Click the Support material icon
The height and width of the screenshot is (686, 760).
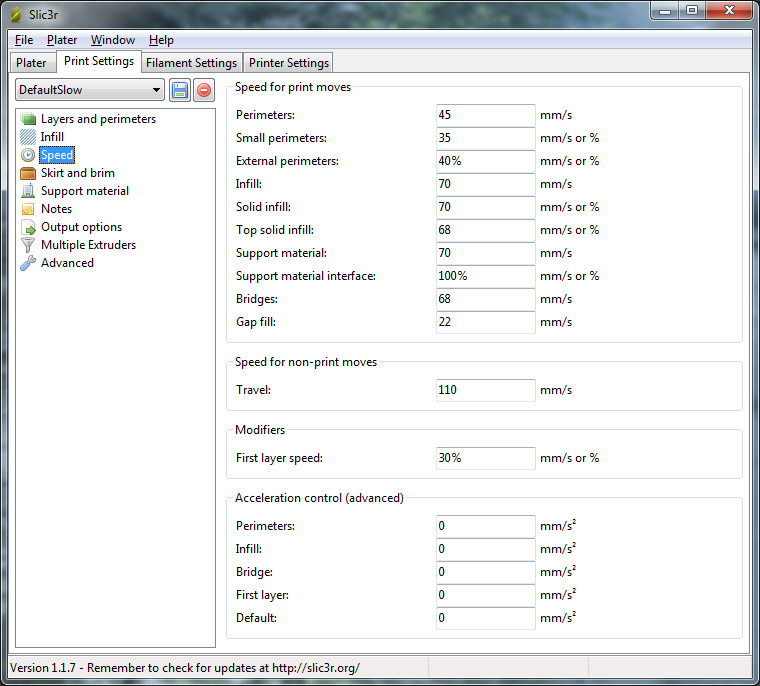(28, 191)
